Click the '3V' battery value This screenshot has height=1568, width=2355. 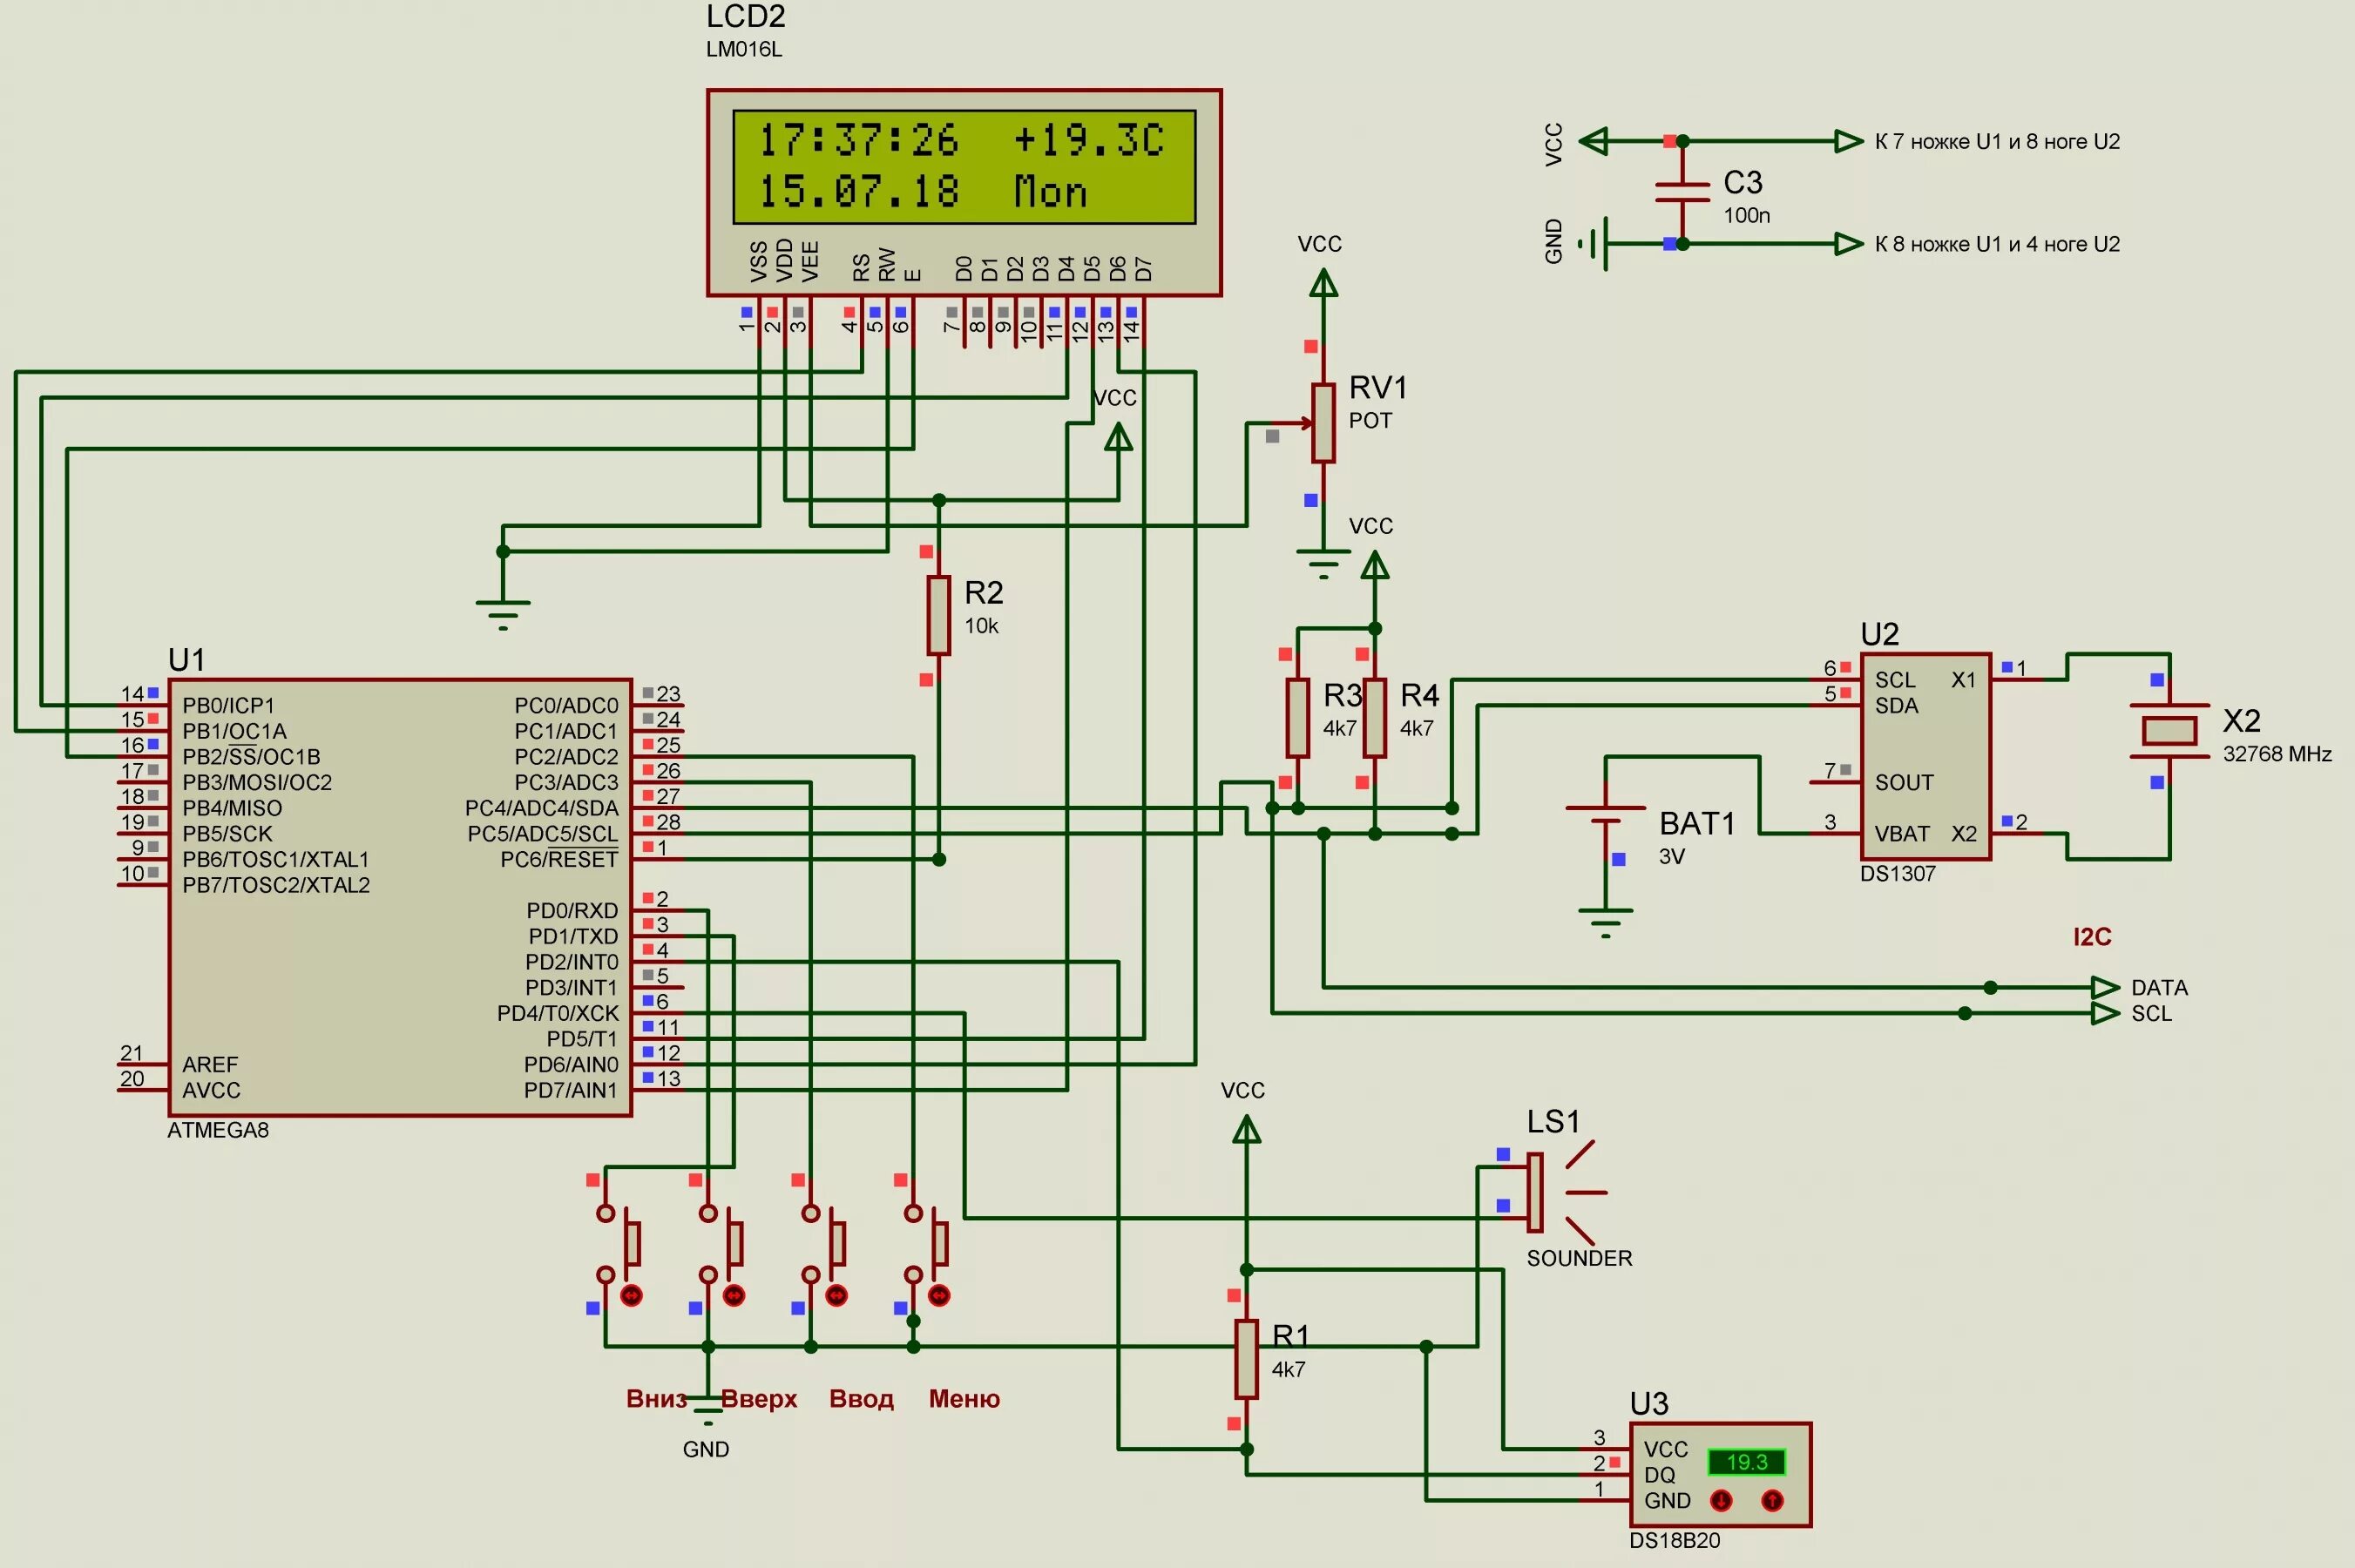1672,856
